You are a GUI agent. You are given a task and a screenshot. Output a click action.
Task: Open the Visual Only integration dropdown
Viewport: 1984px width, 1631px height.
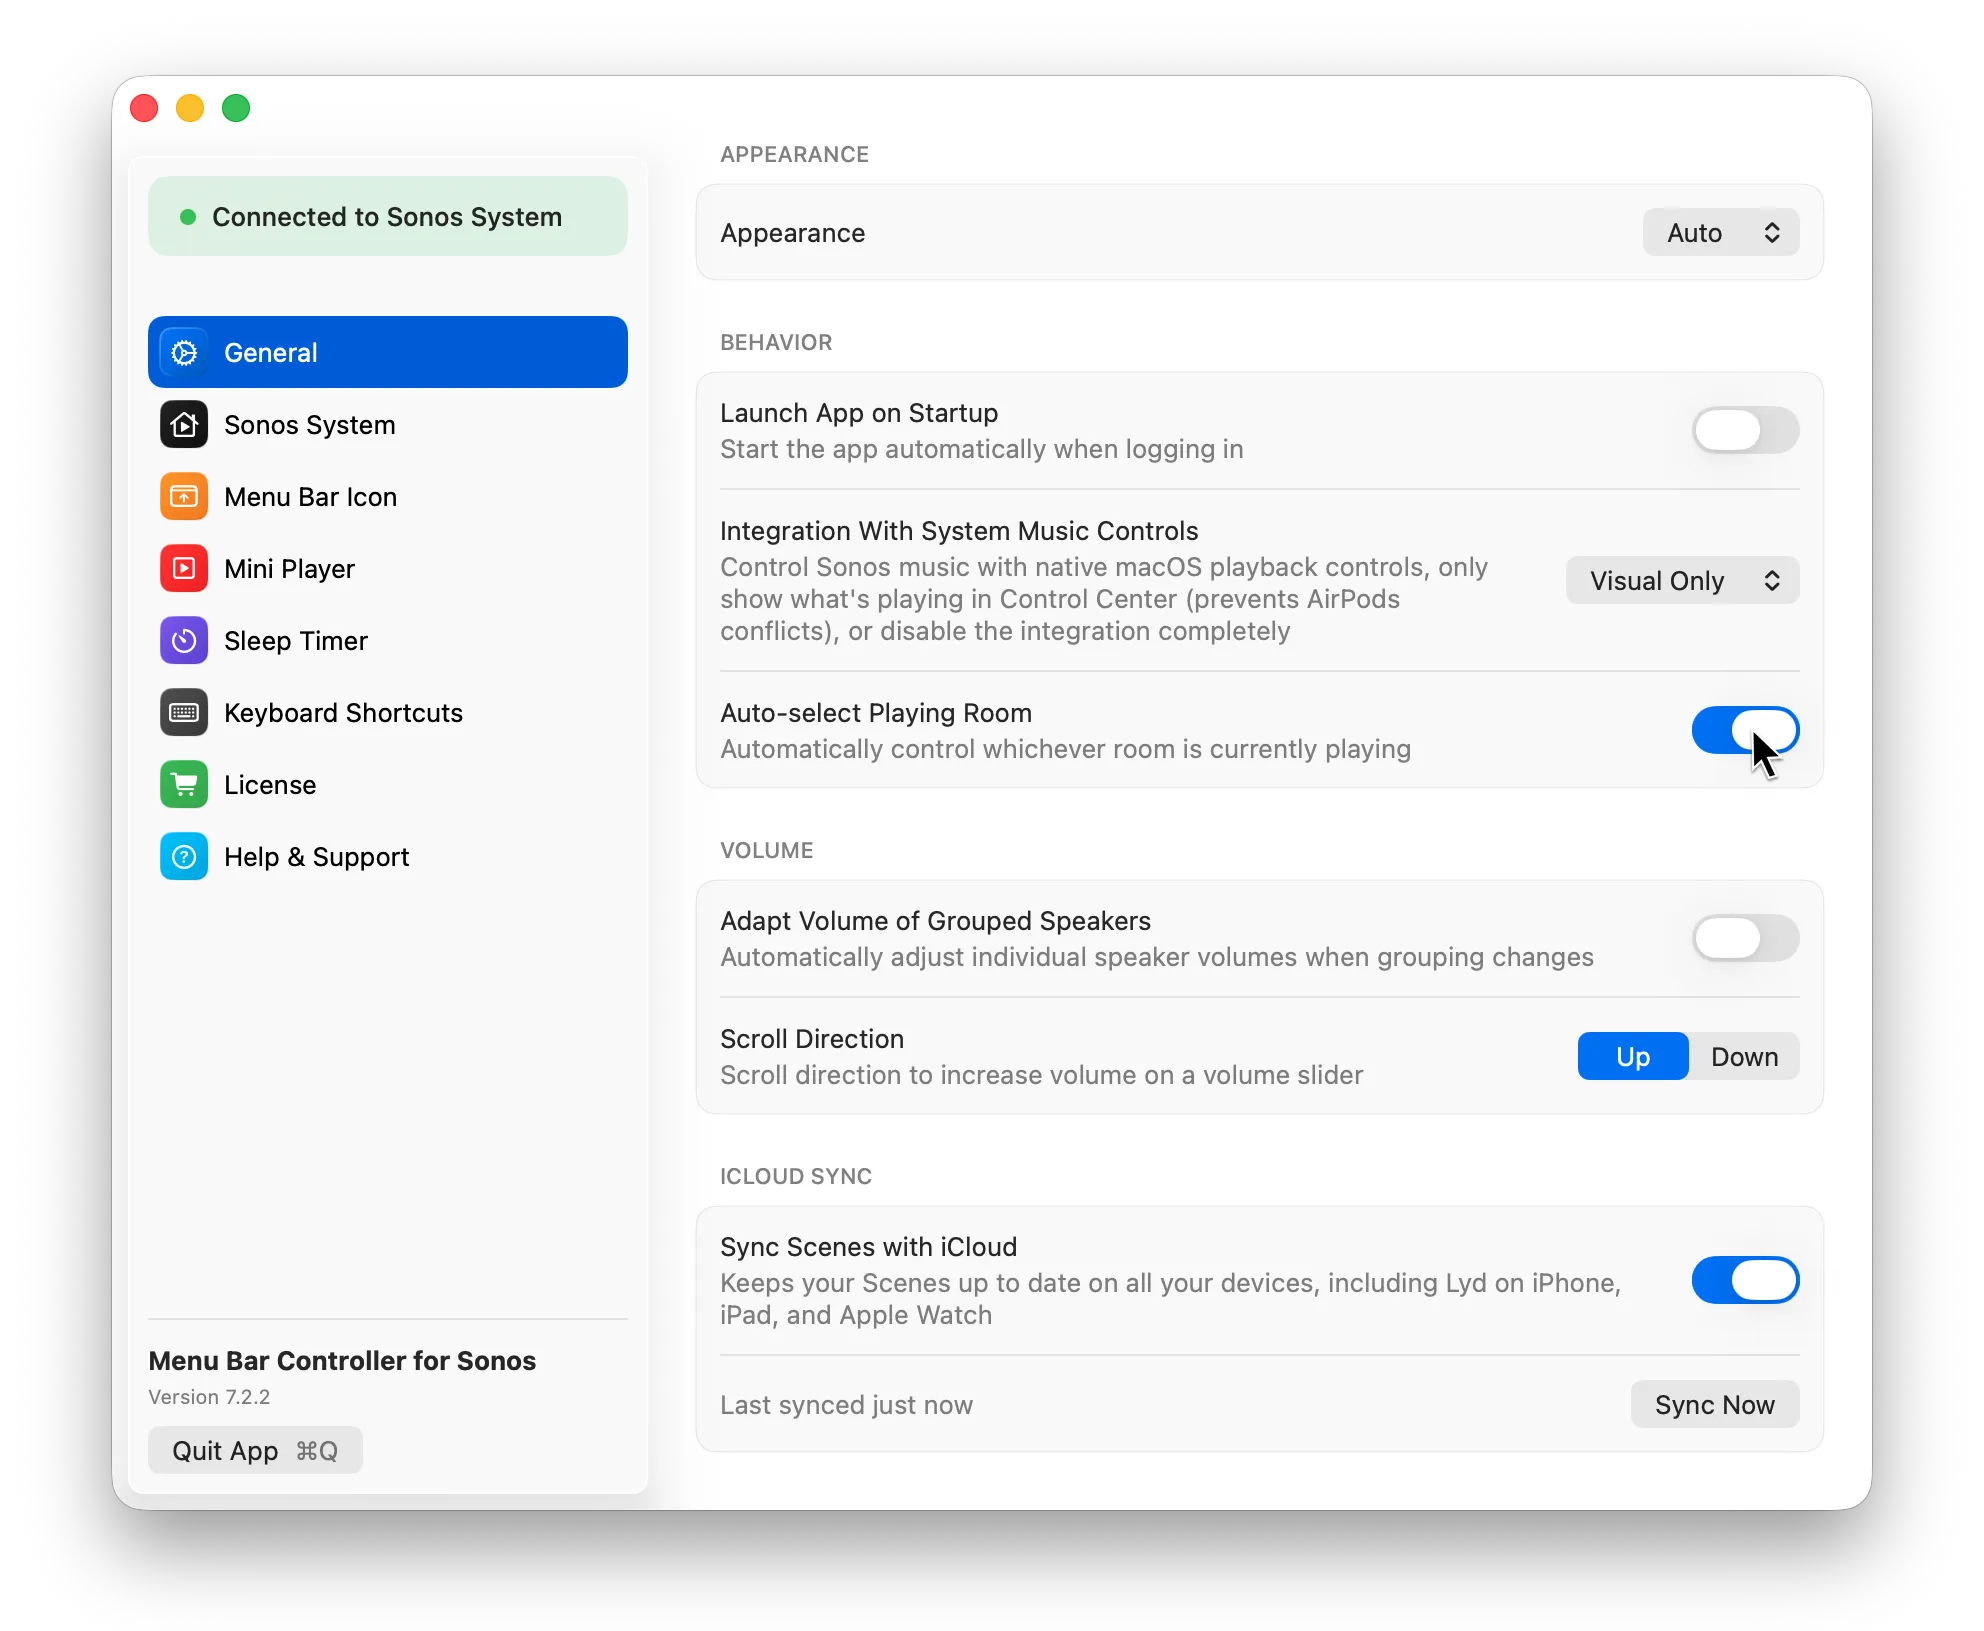(x=1683, y=580)
